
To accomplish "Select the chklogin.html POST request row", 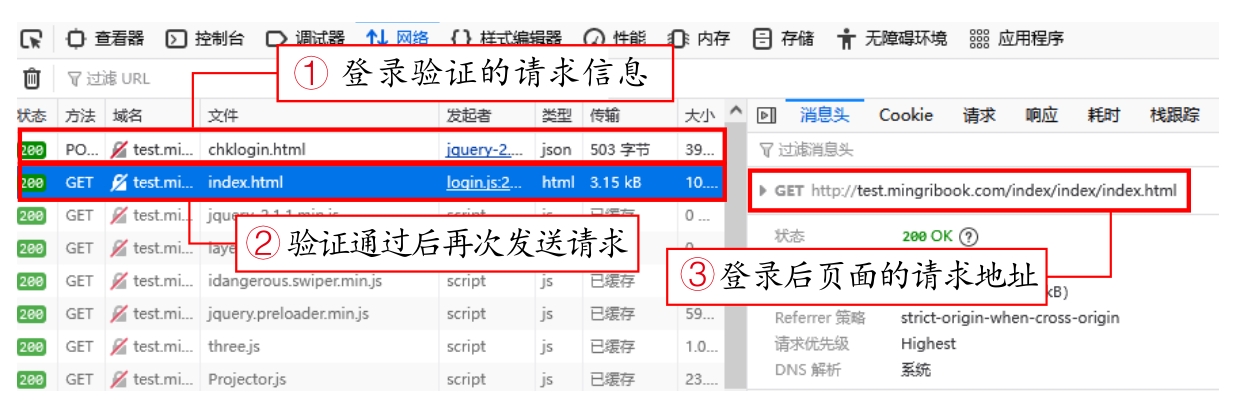I will (370, 150).
